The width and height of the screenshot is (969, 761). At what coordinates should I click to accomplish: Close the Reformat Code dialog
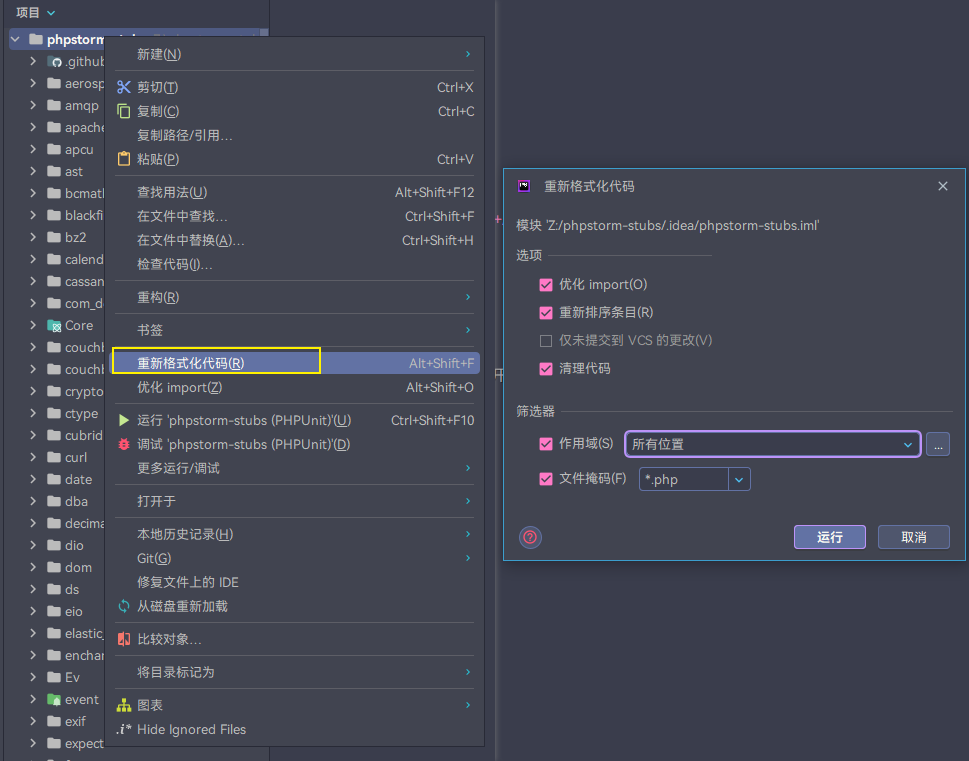click(942, 186)
